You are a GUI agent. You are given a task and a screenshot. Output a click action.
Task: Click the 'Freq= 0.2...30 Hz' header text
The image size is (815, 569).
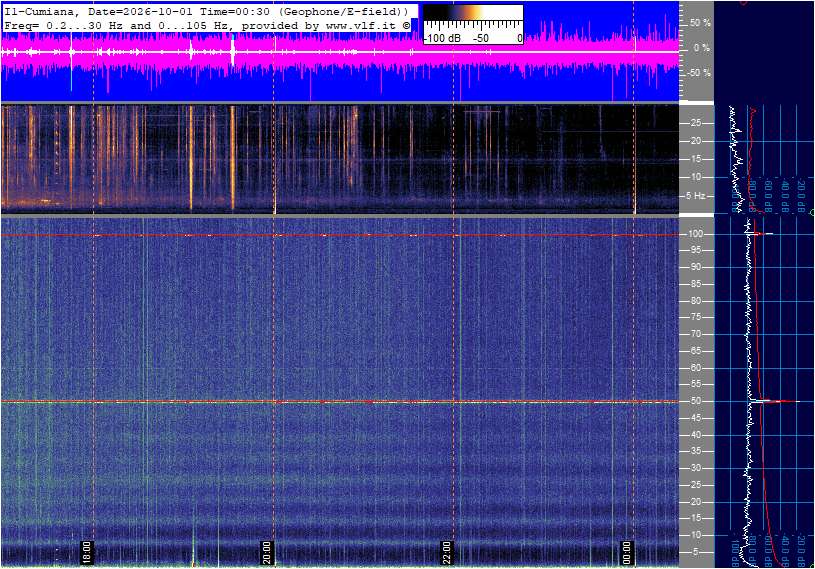pyautogui.click(x=63, y=25)
